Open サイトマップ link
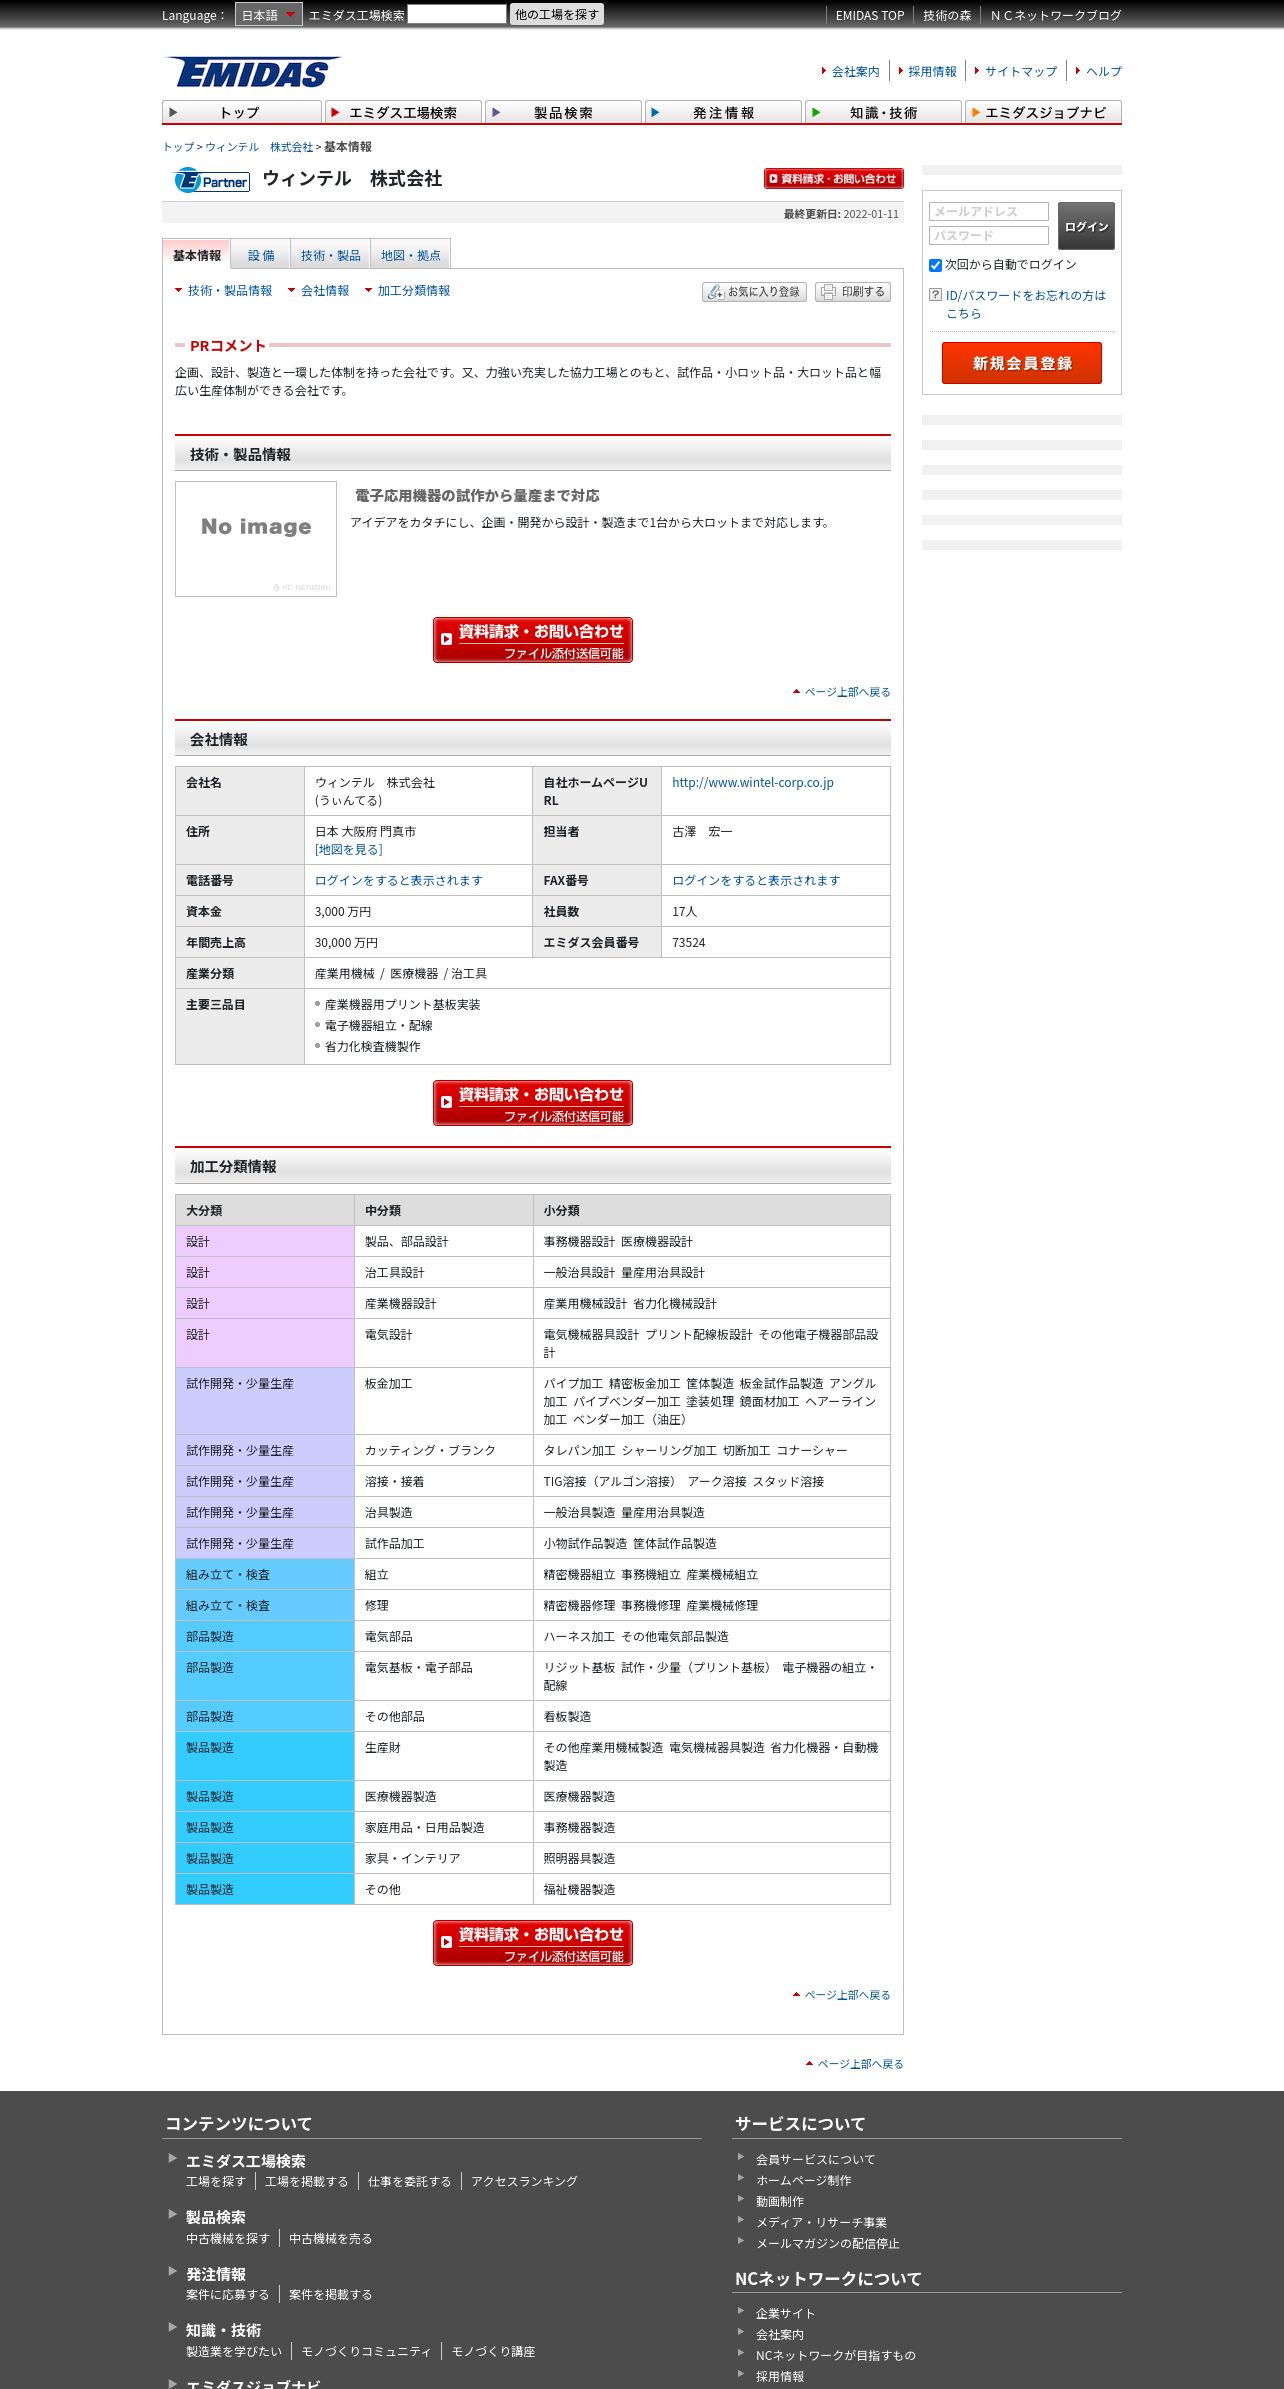The image size is (1284, 2389). coord(1021,71)
